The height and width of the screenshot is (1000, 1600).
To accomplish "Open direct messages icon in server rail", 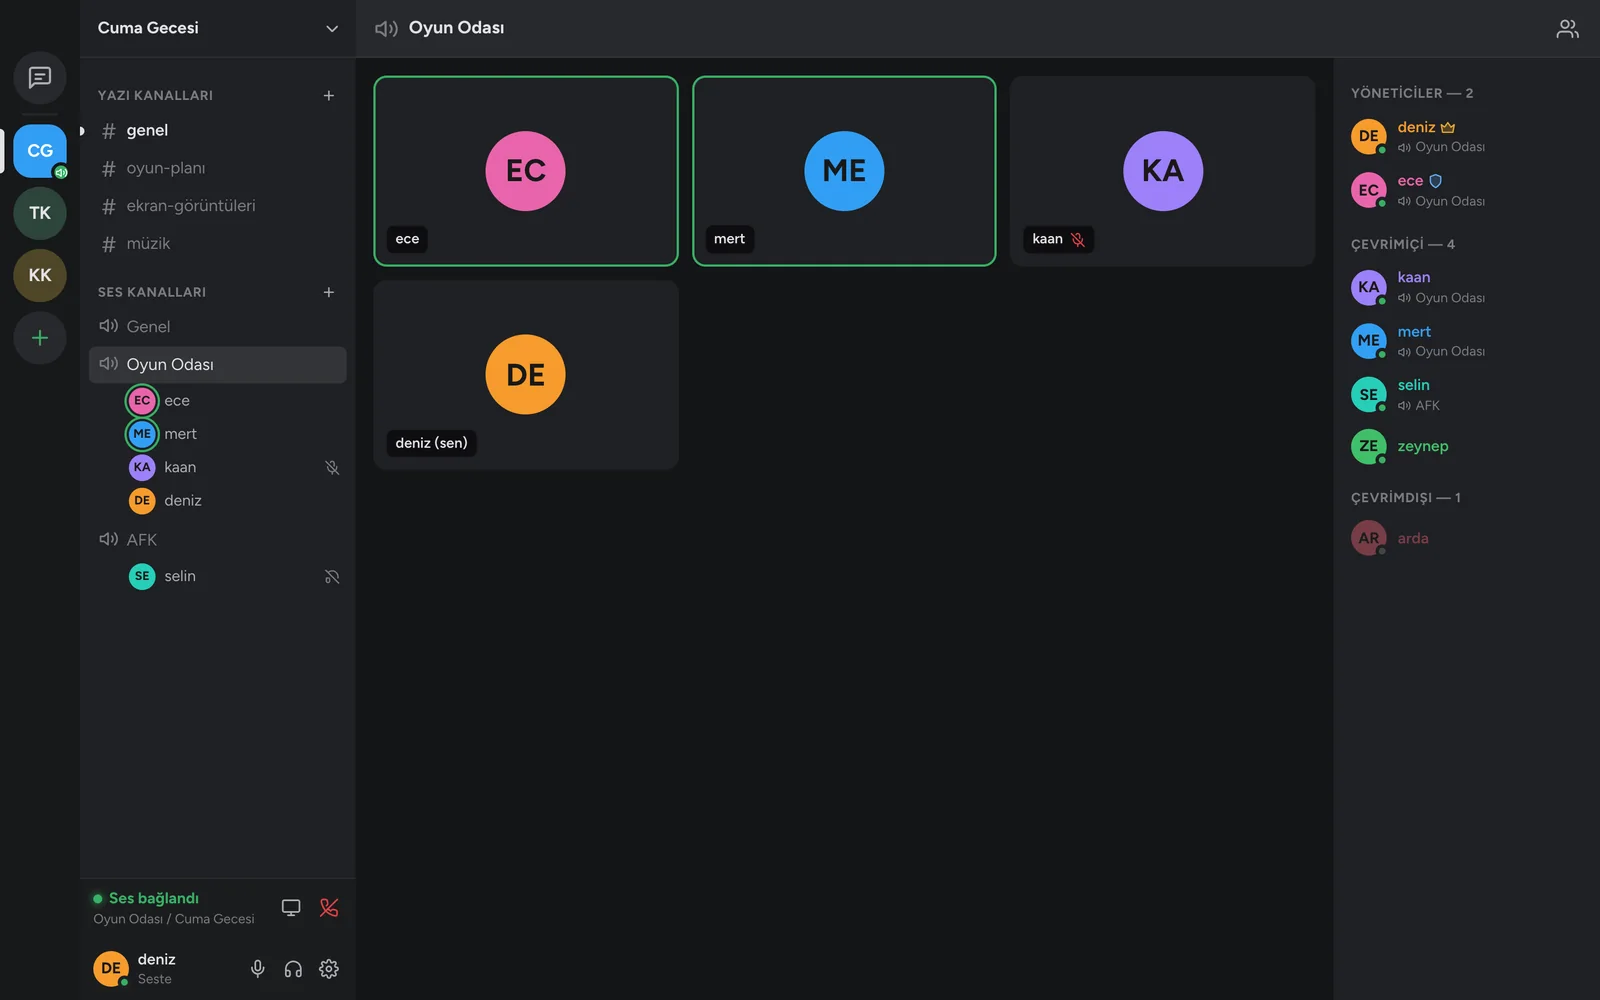I will [40, 77].
